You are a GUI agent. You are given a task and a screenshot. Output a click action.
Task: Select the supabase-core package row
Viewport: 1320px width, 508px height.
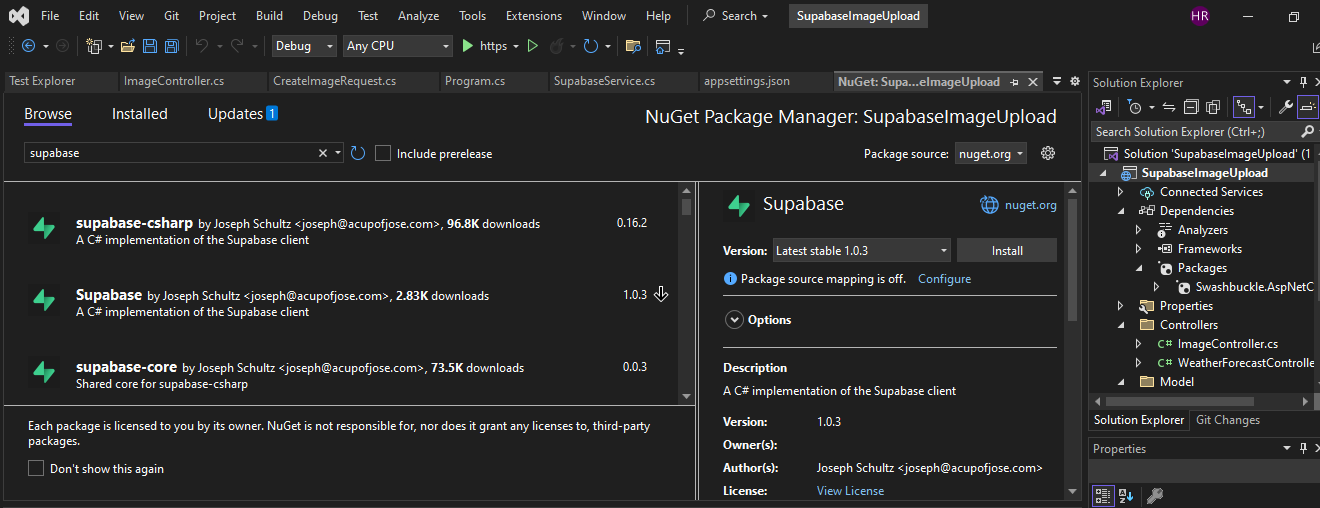coord(341,374)
